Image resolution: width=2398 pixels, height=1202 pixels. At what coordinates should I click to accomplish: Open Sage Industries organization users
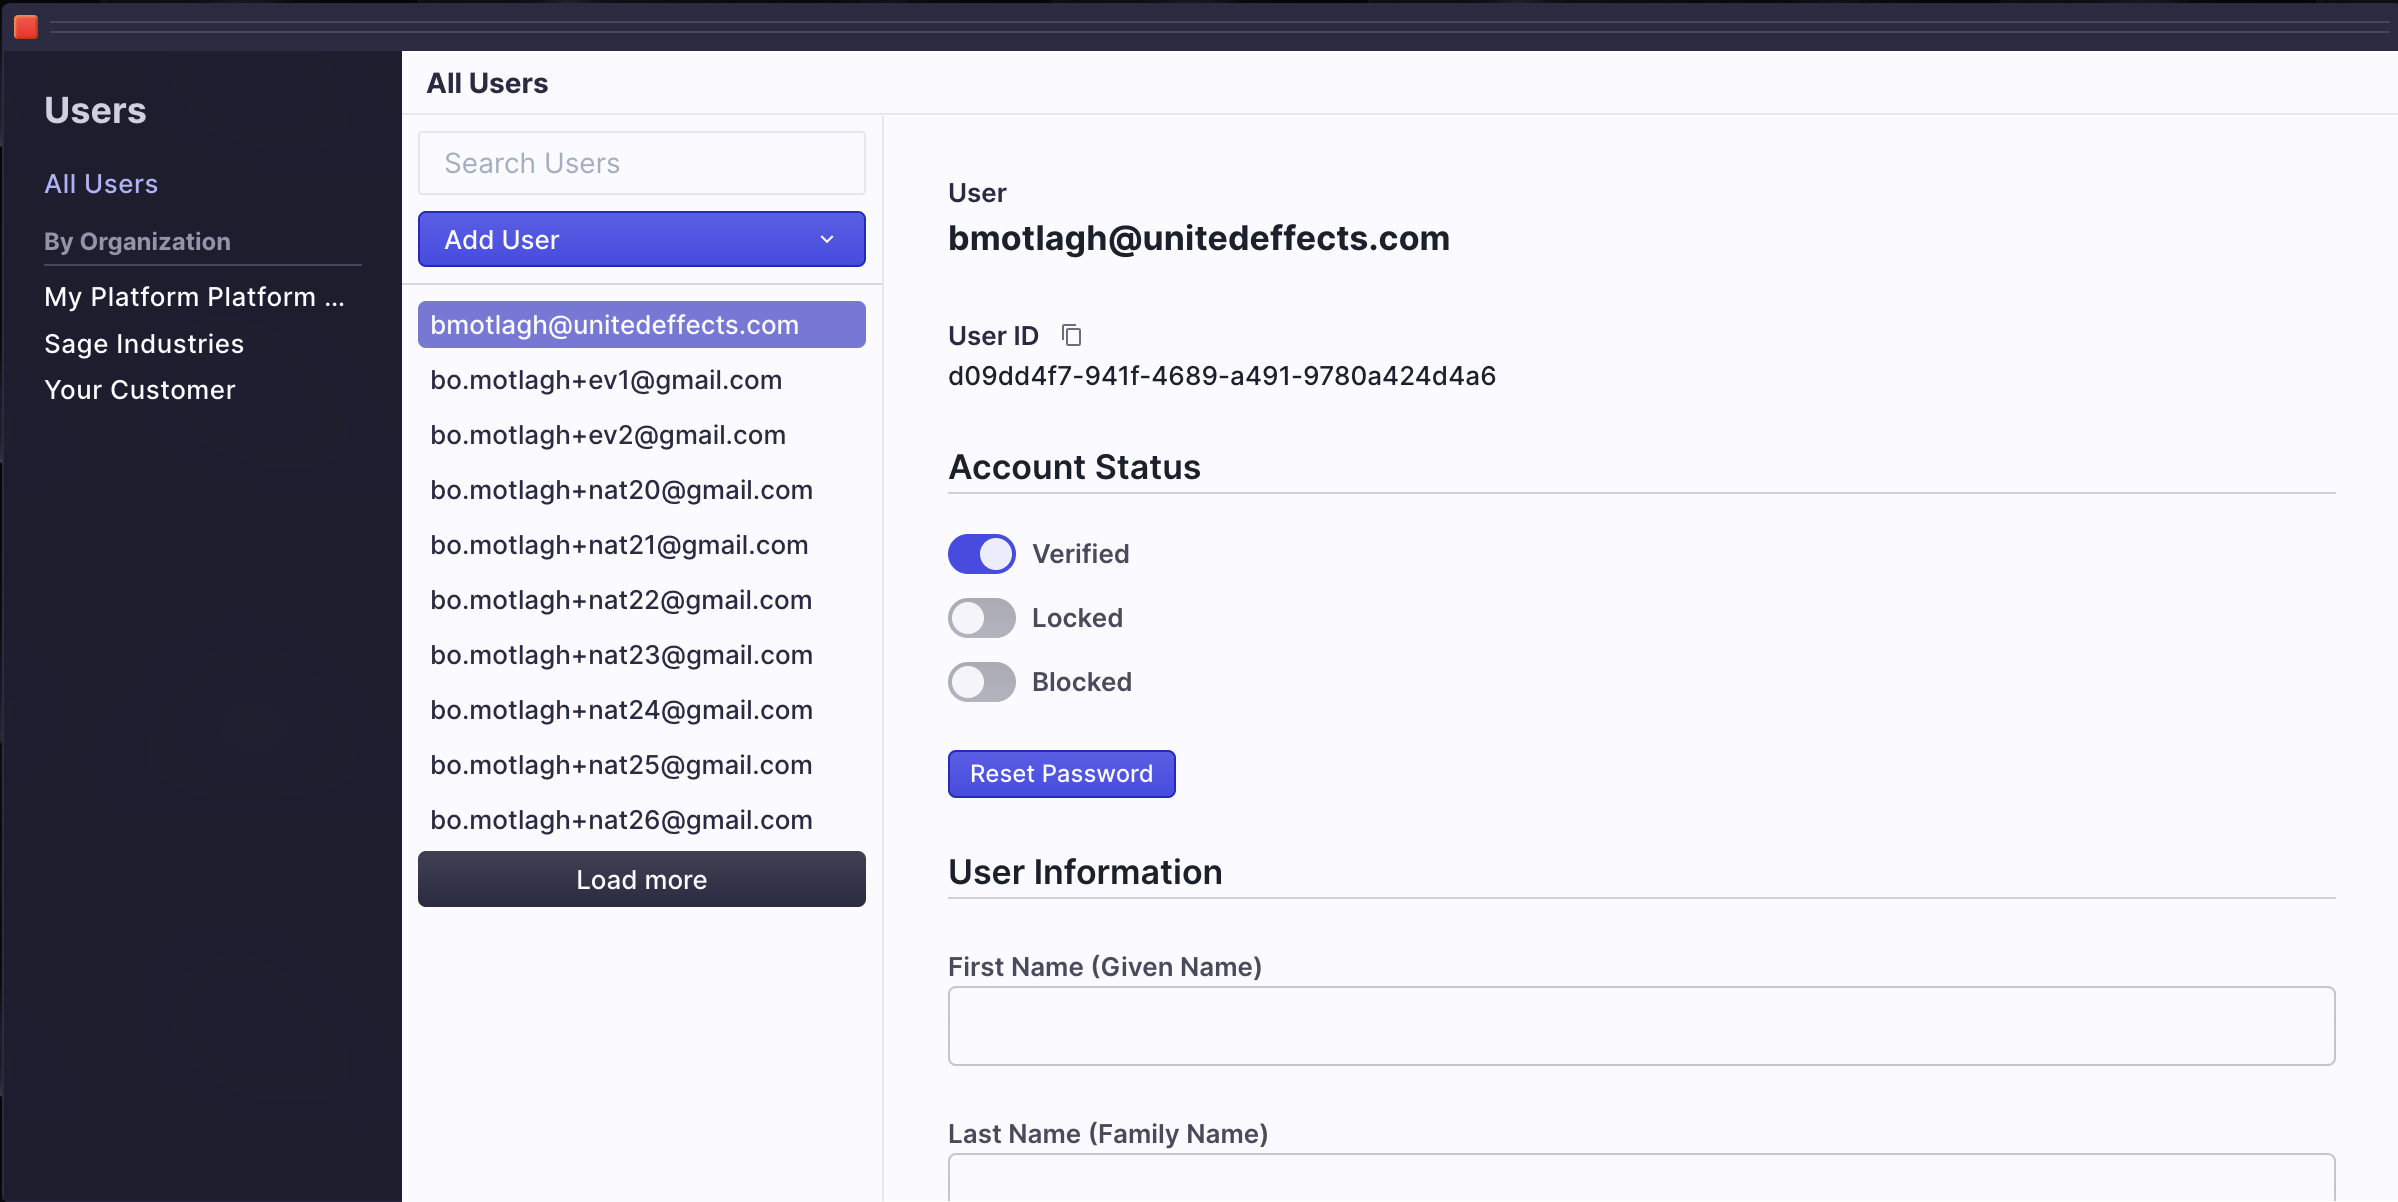coord(144,344)
